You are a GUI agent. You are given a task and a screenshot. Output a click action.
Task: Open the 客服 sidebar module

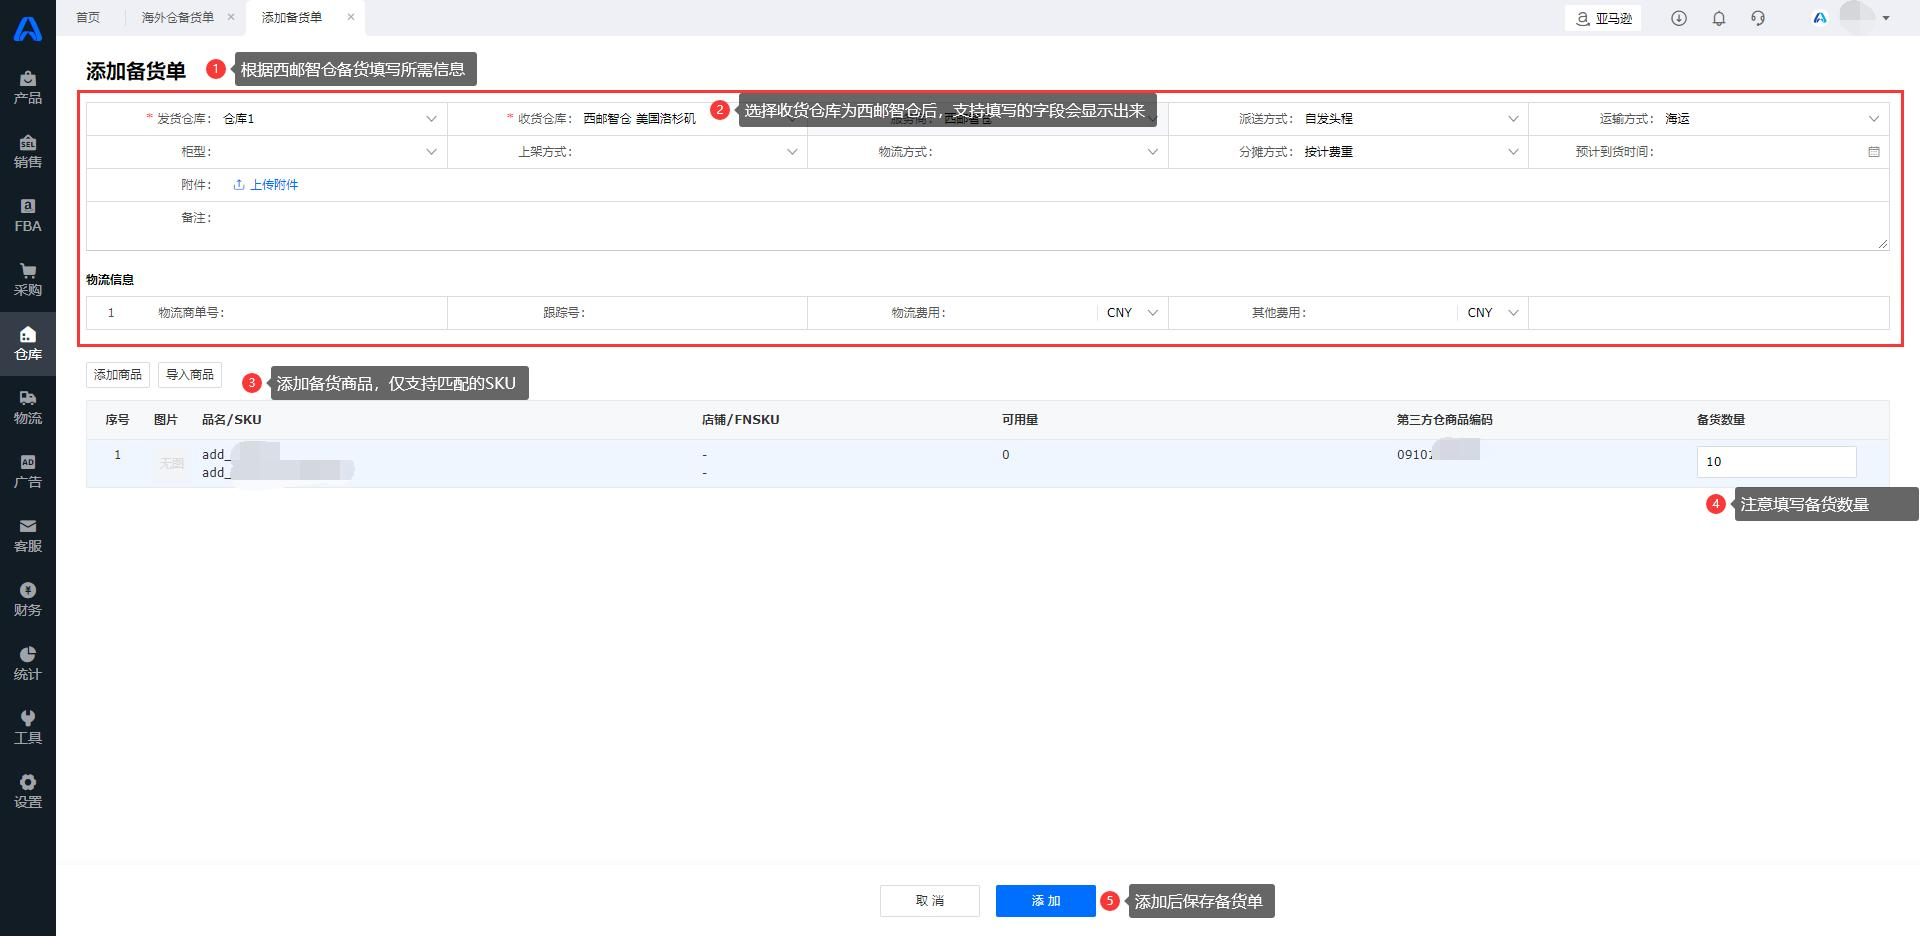click(x=28, y=535)
